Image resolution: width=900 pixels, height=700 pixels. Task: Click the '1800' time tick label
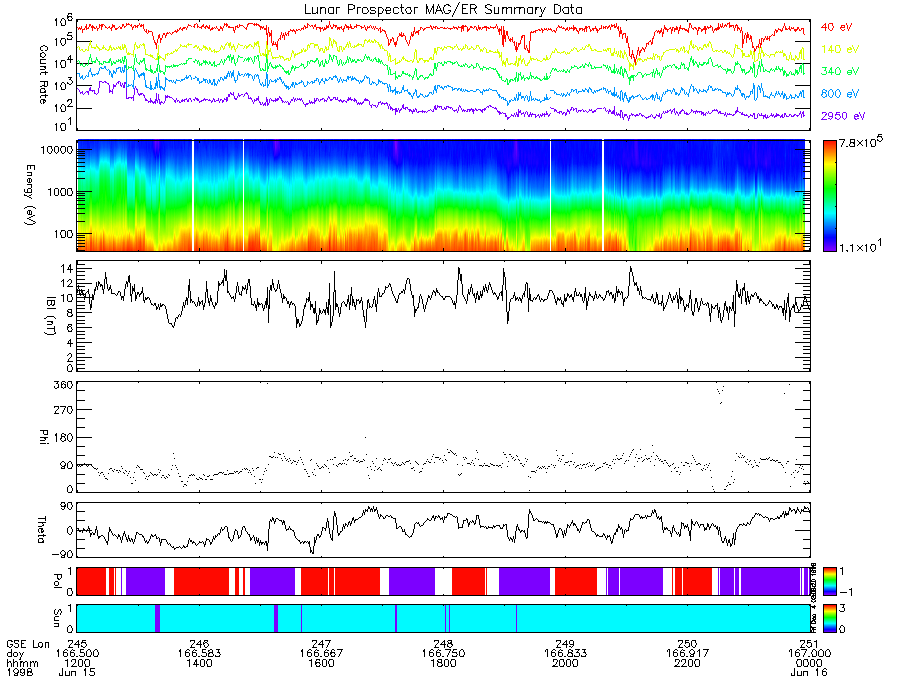(x=443, y=663)
